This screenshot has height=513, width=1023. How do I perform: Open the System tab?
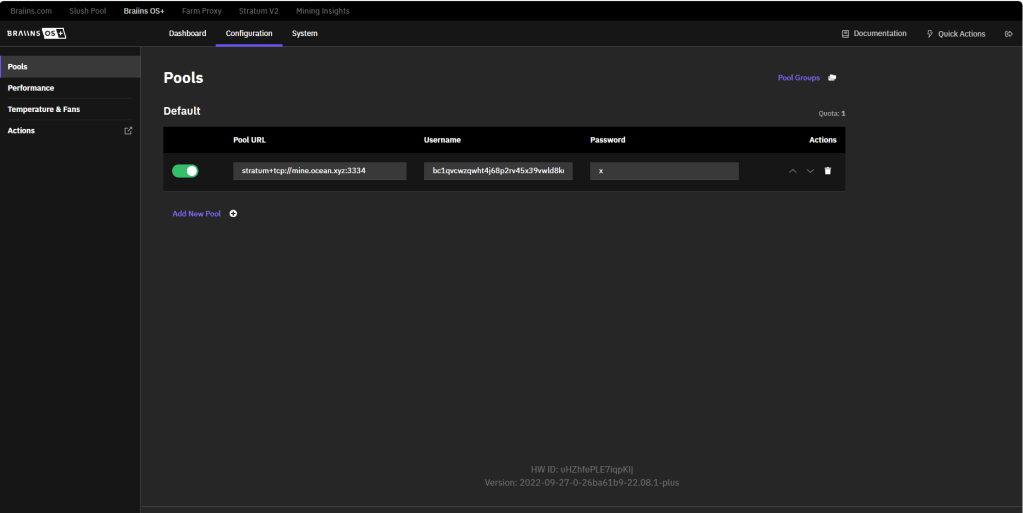click(304, 34)
